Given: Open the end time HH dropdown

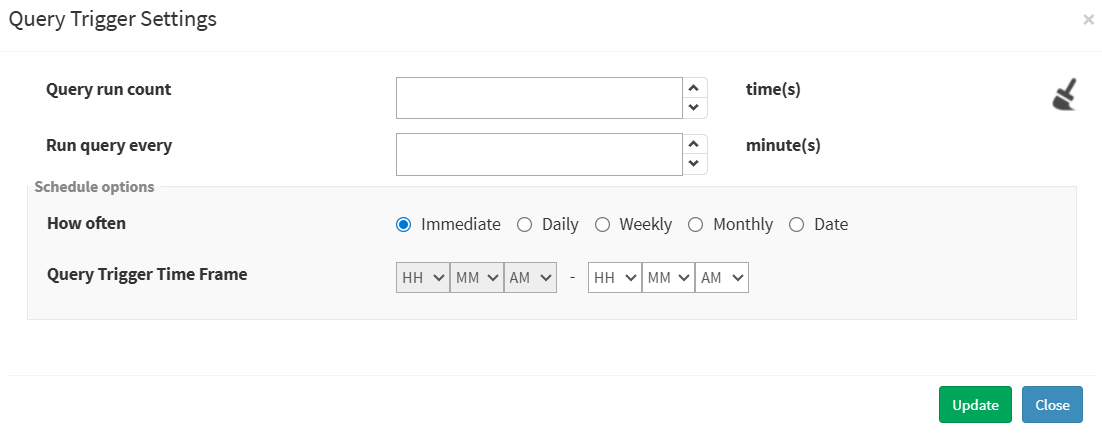Looking at the screenshot, I should click(x=615, y=278).
